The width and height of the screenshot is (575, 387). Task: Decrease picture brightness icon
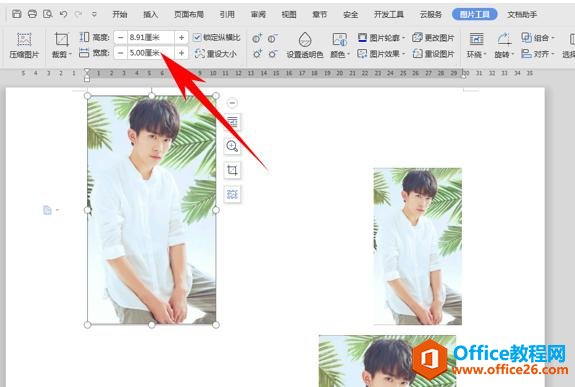click(272, 54)
